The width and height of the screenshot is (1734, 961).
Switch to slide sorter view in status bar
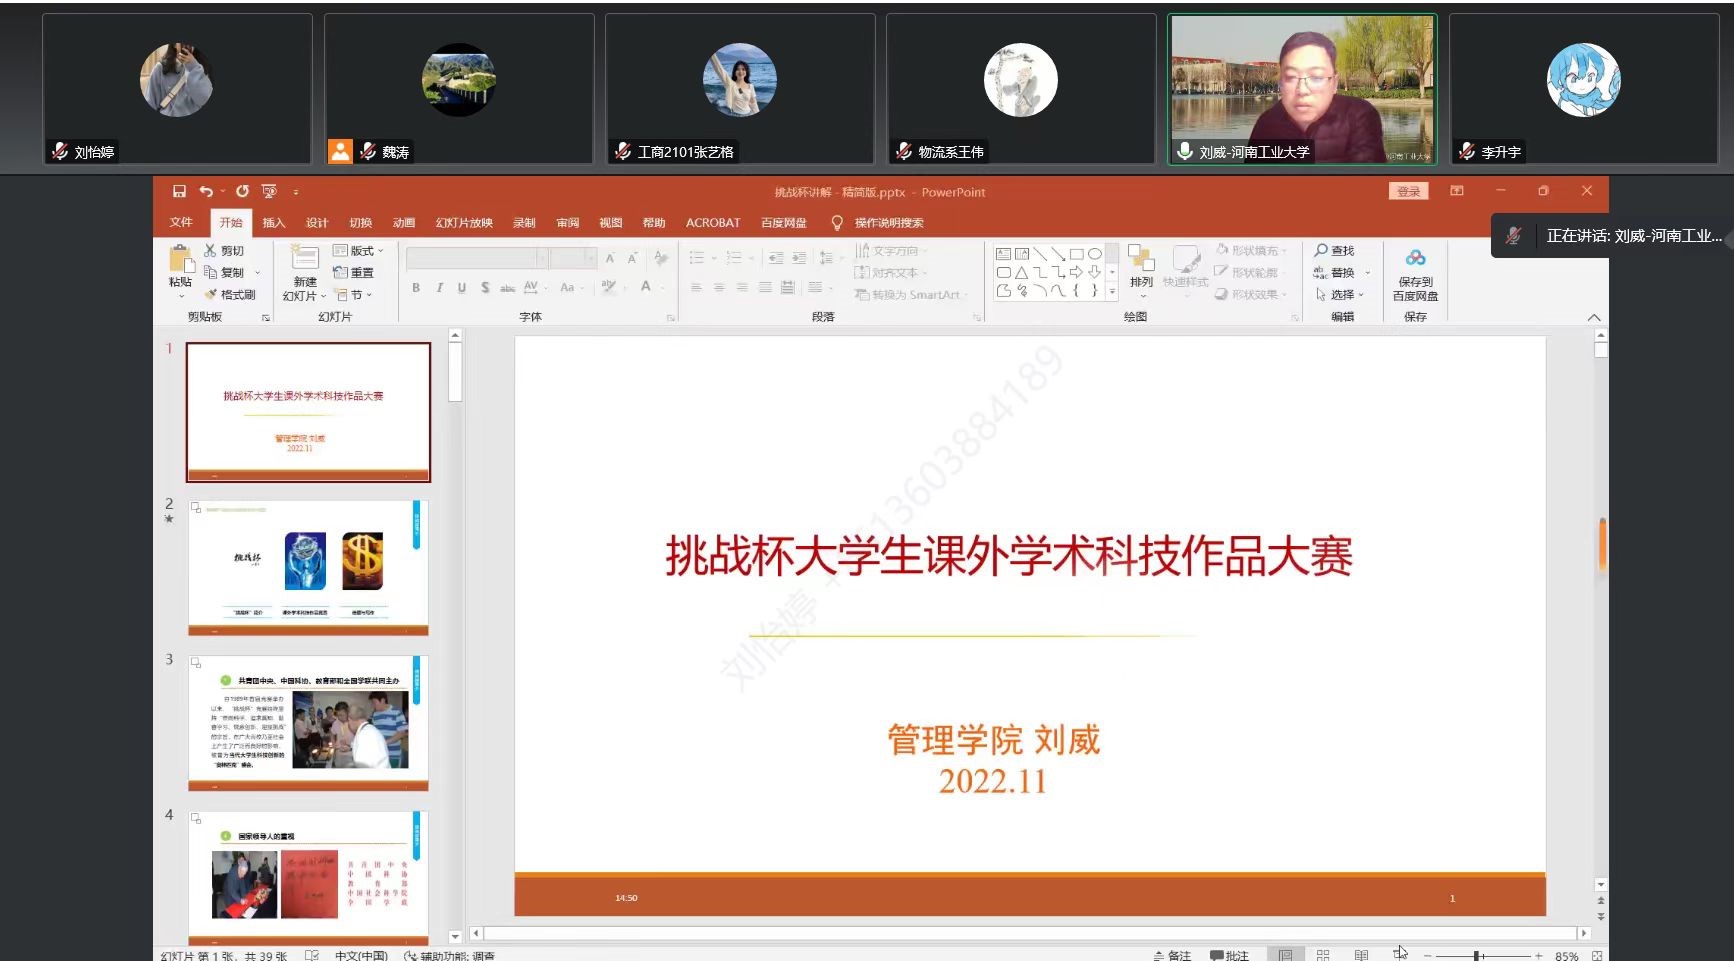point(1323,955)
